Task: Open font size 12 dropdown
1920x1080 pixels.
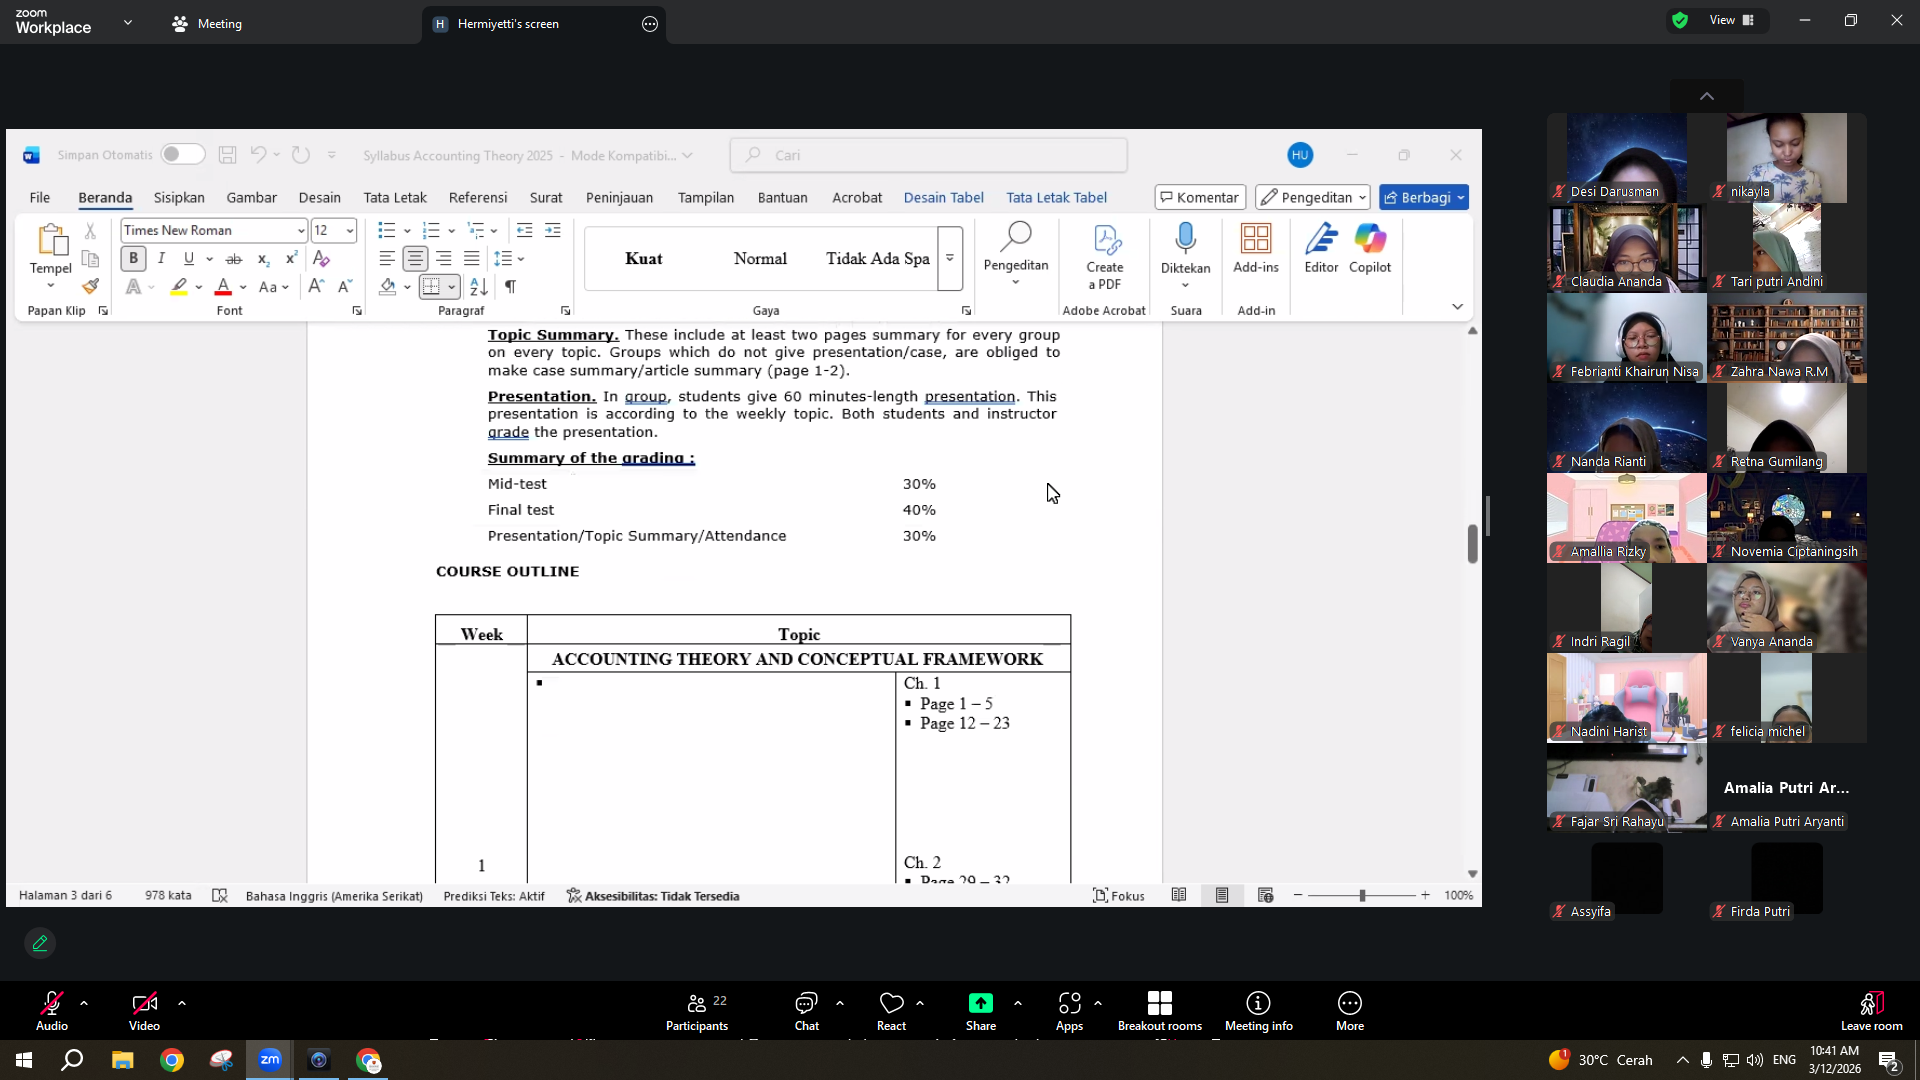Action: pyautogui.click(x=350, y=230)
